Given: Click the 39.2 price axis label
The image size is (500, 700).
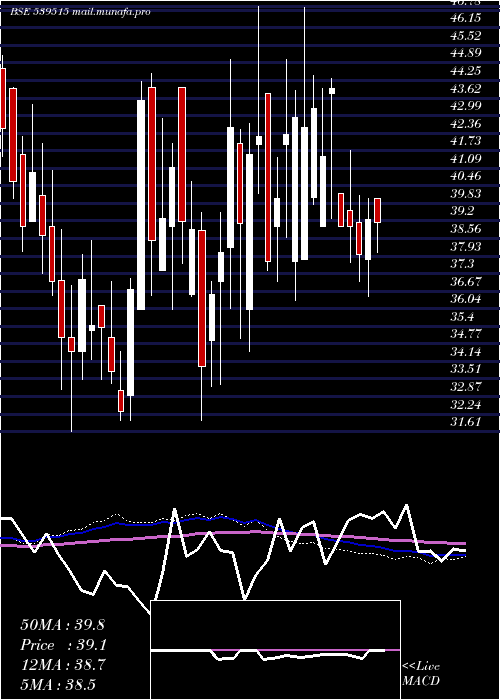Looking at the screenshot, I should (462, 212).
